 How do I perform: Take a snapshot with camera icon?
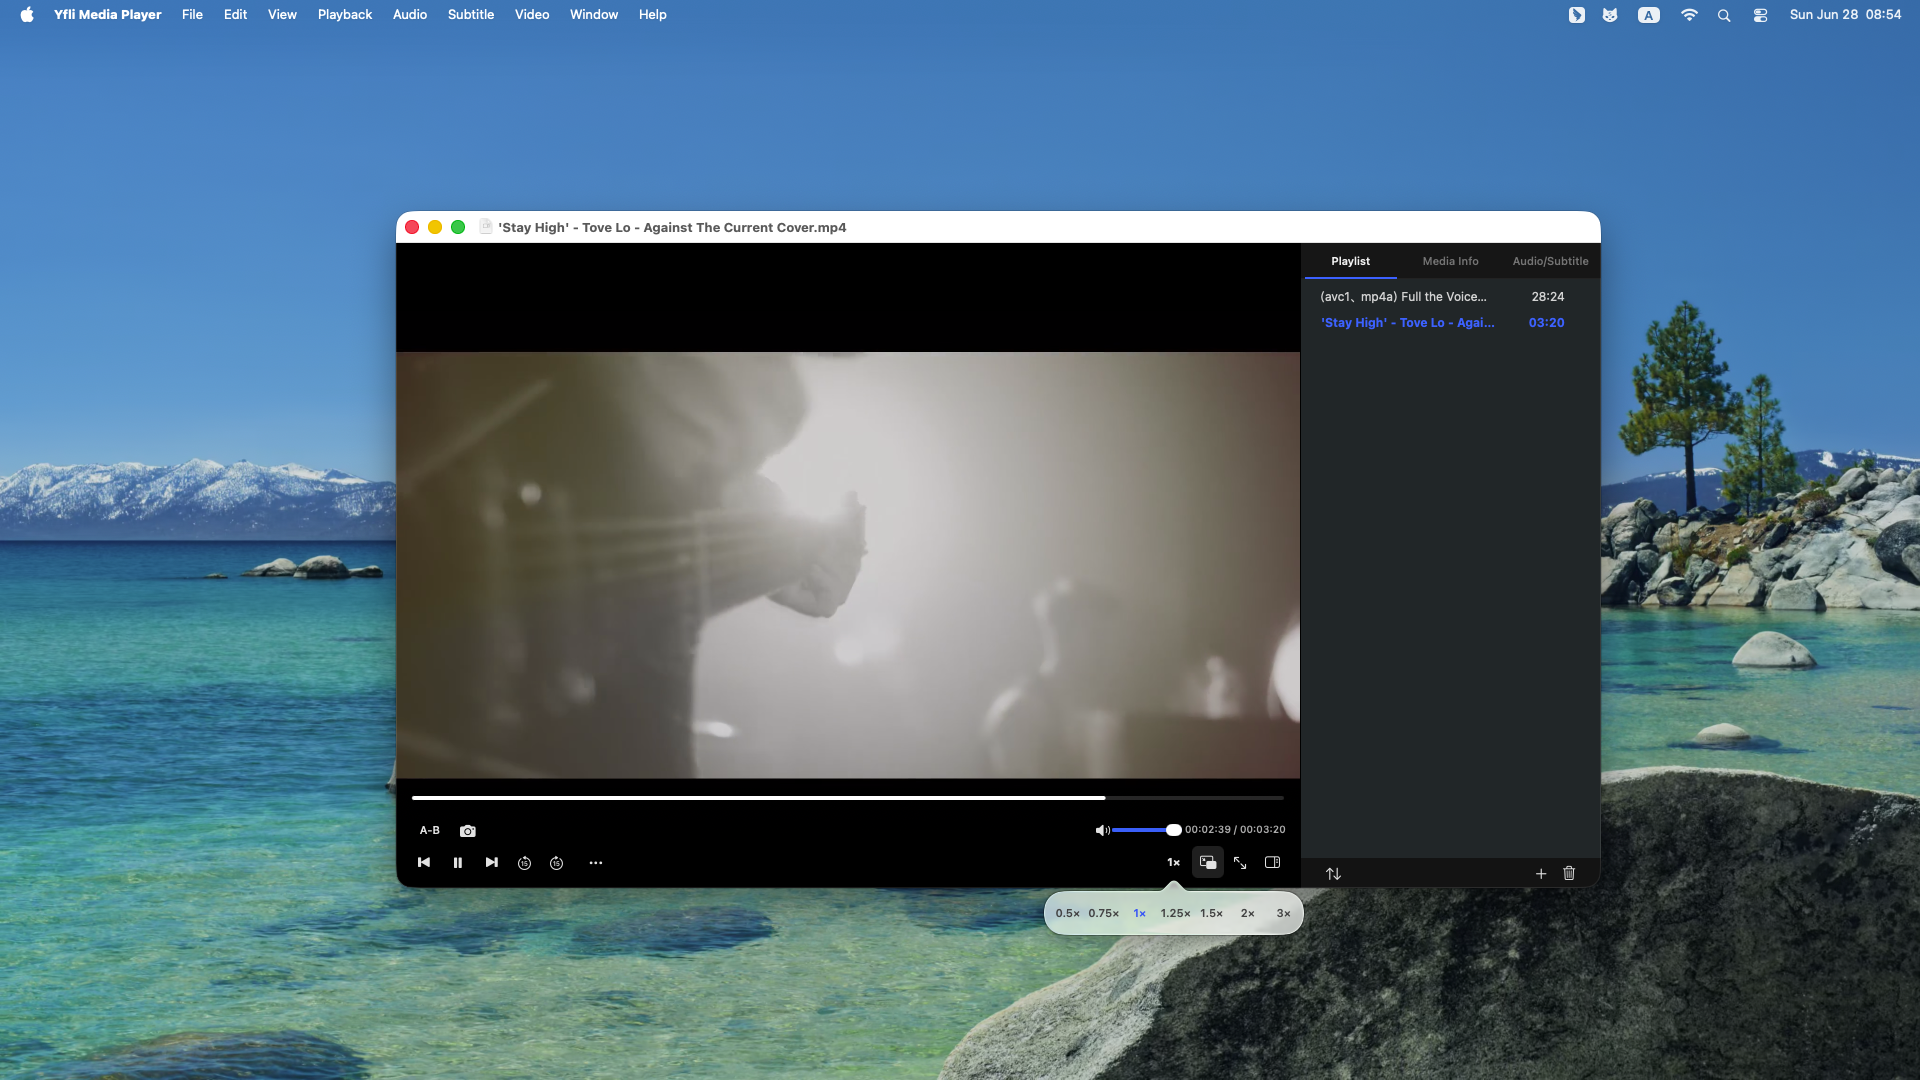point(467,831)
